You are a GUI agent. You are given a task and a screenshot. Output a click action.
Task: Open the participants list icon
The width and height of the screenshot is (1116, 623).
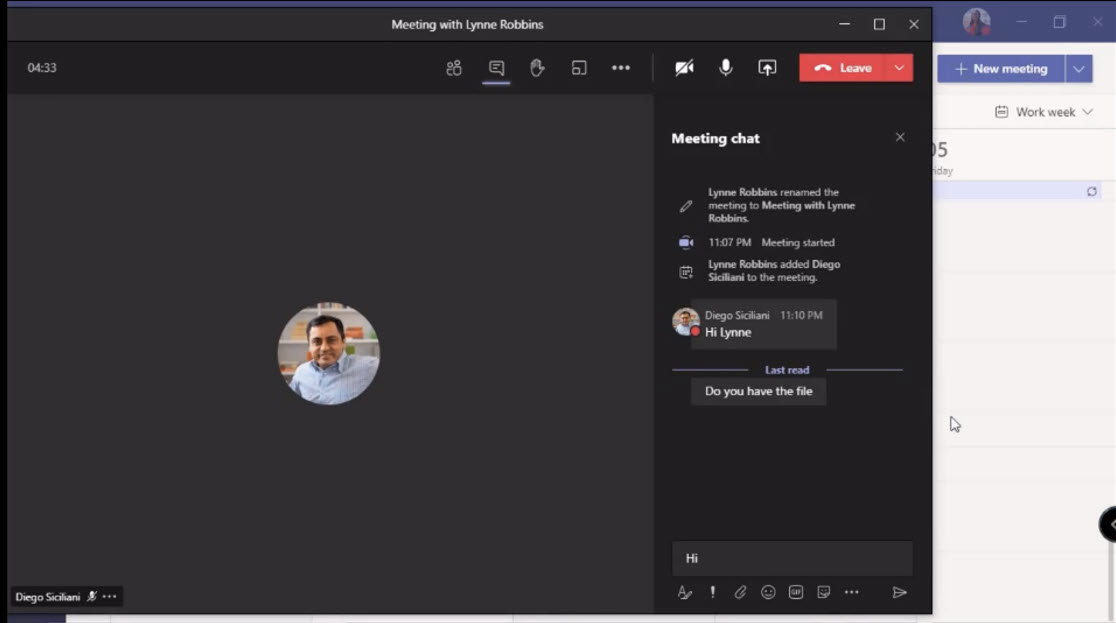pyautogui.click(x=454, y=68)
